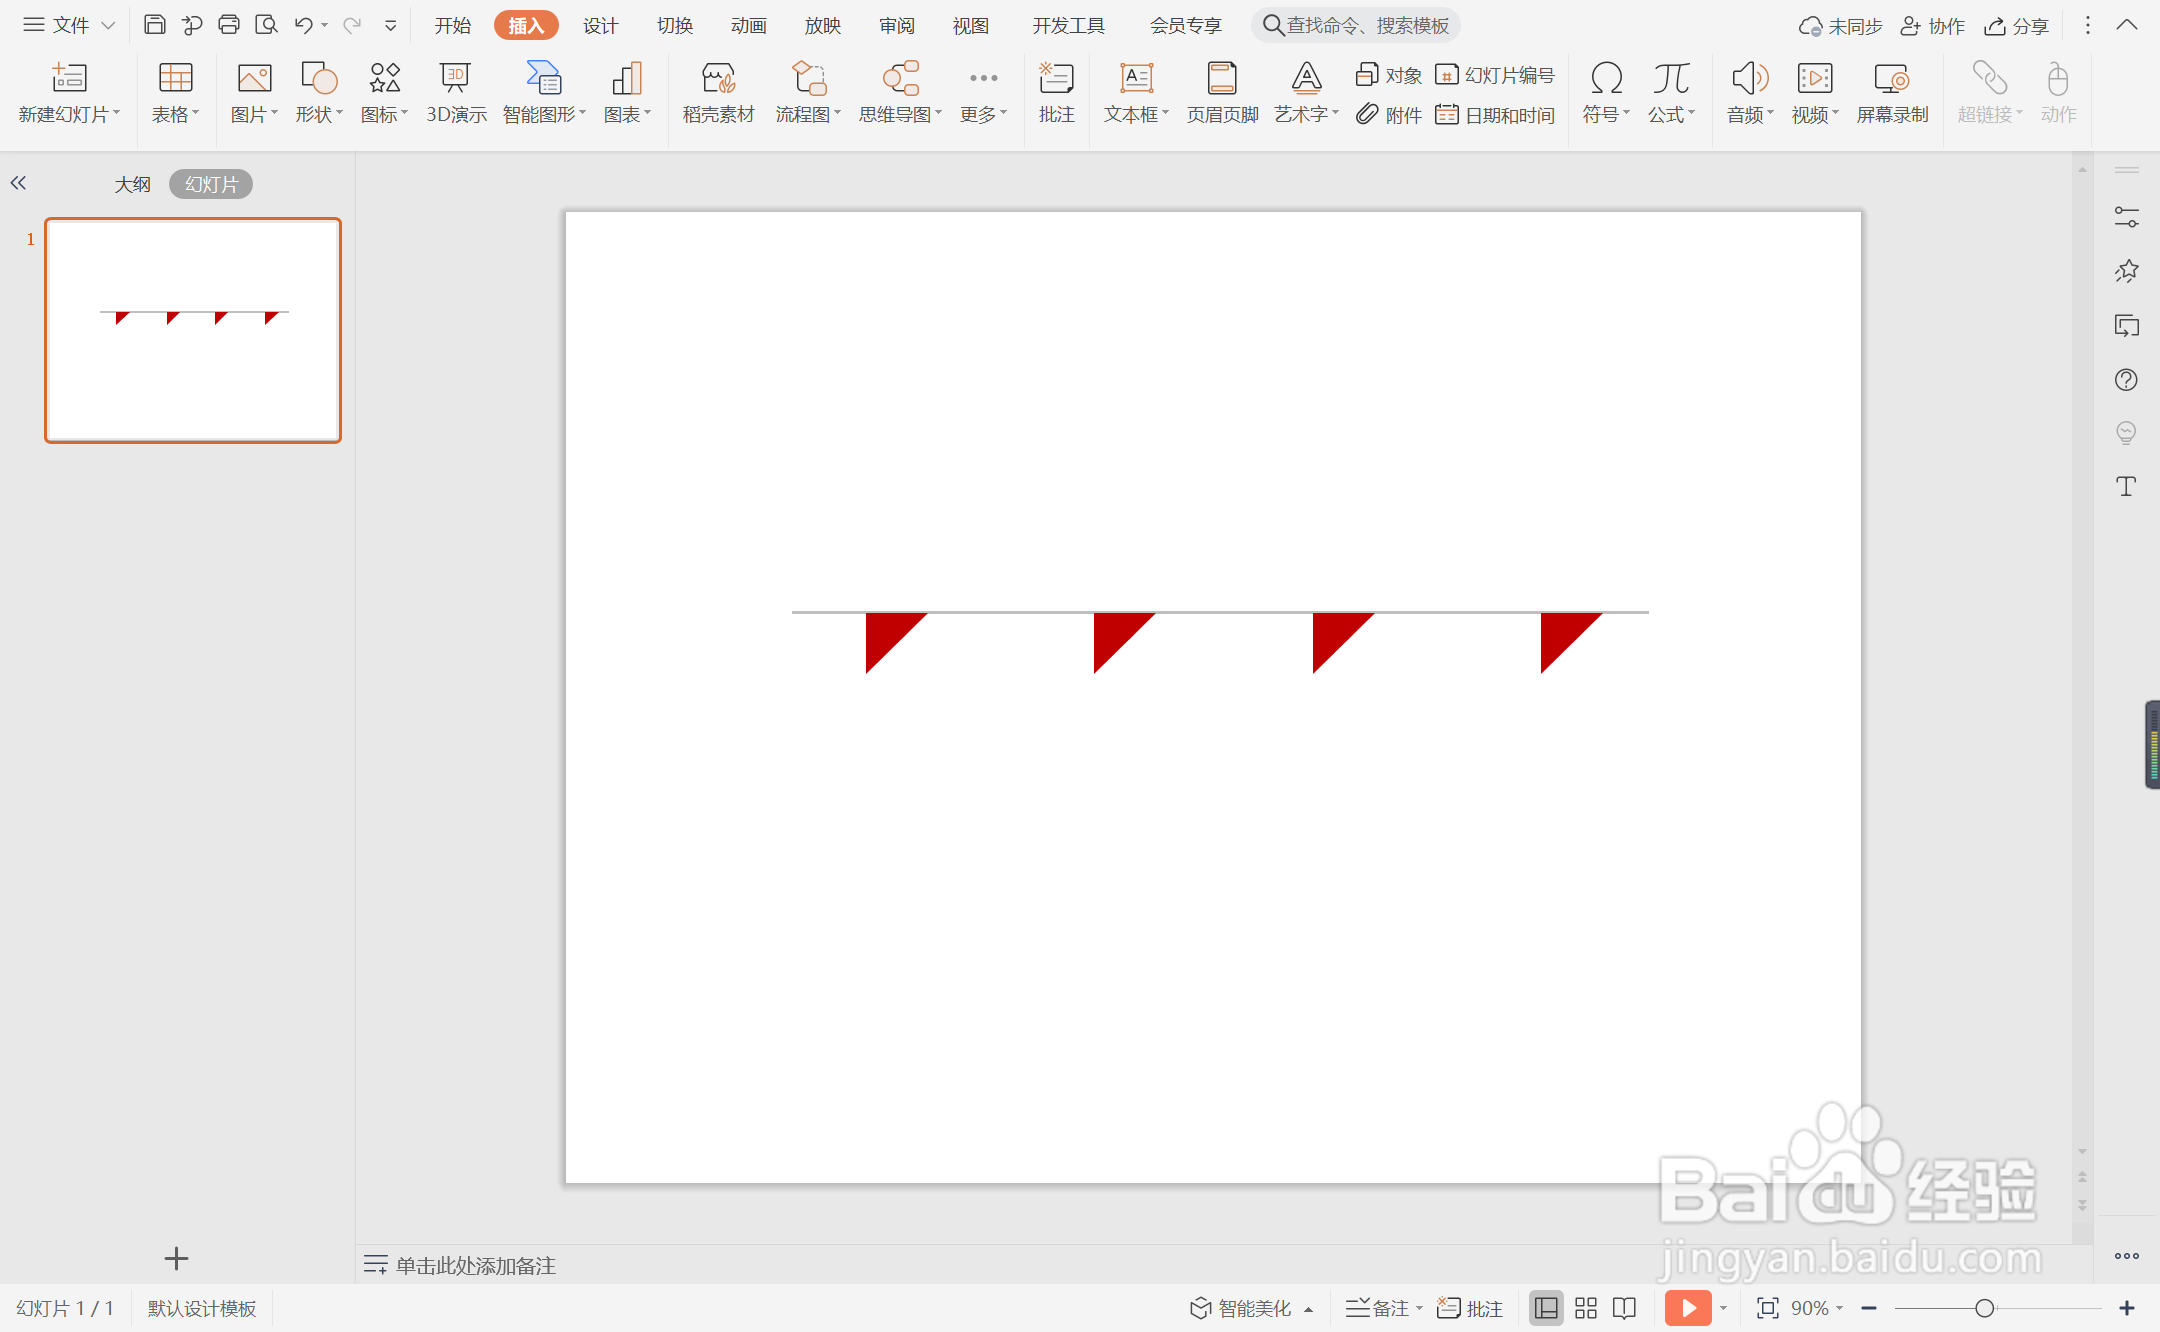Screen dimensions: 2160x1332
Task: Open the 90% zoom level dropdown
Action: click(x=1817, y=1308)
